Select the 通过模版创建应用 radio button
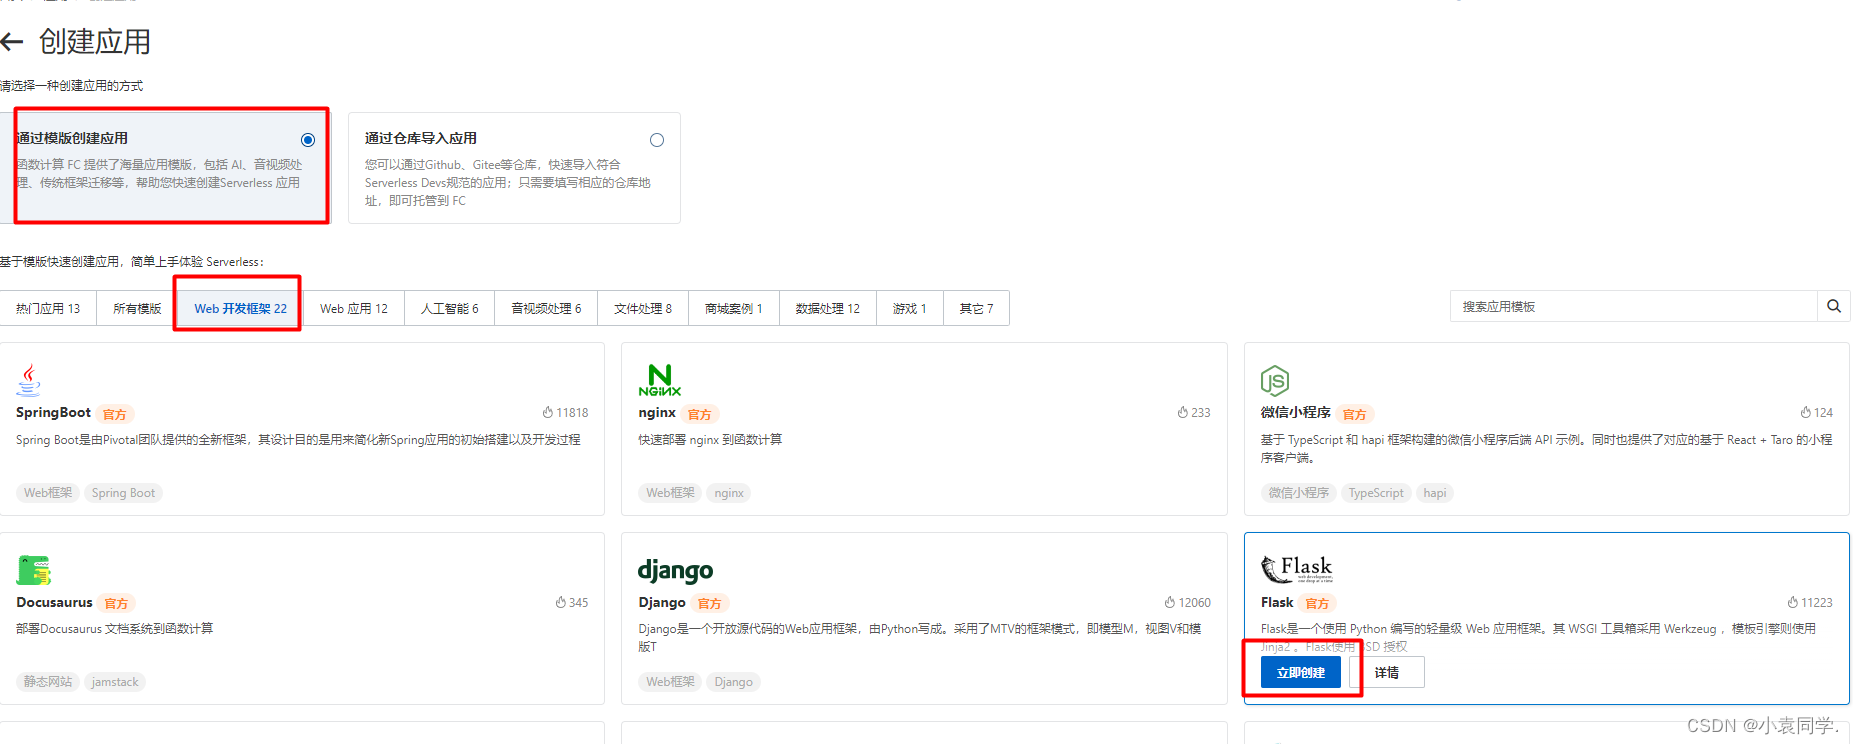1853x744 pixels. (308, 140)
